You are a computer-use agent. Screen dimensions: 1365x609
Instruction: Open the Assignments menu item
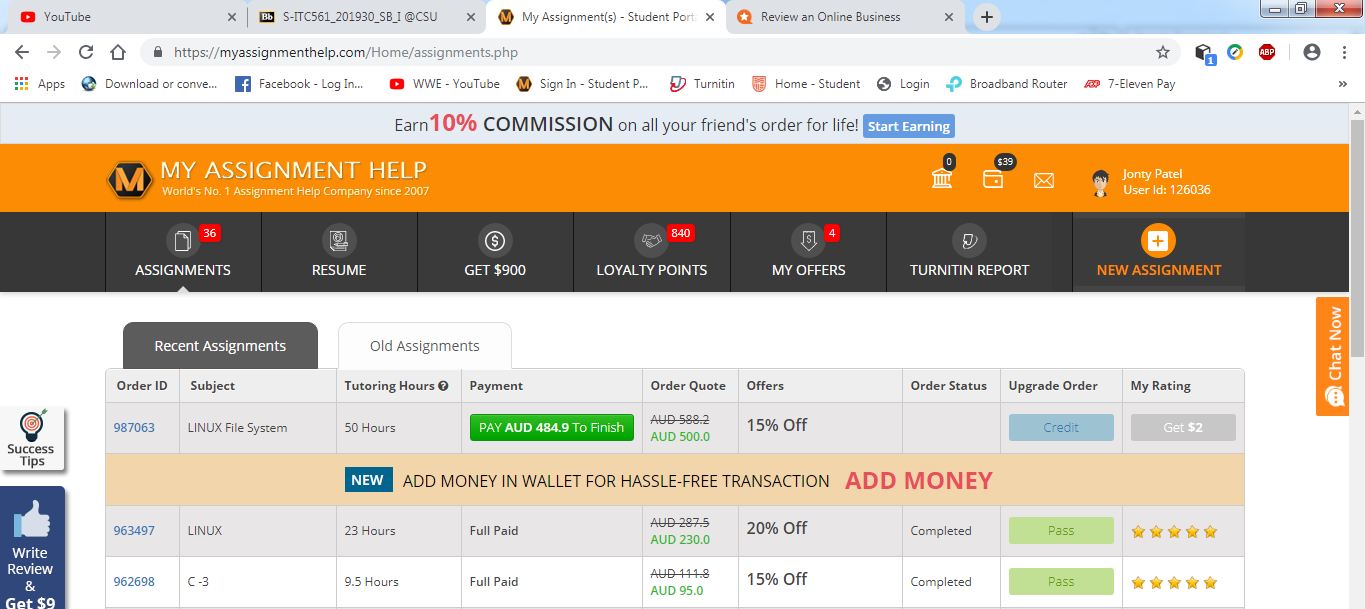click(x=183, y=252)
